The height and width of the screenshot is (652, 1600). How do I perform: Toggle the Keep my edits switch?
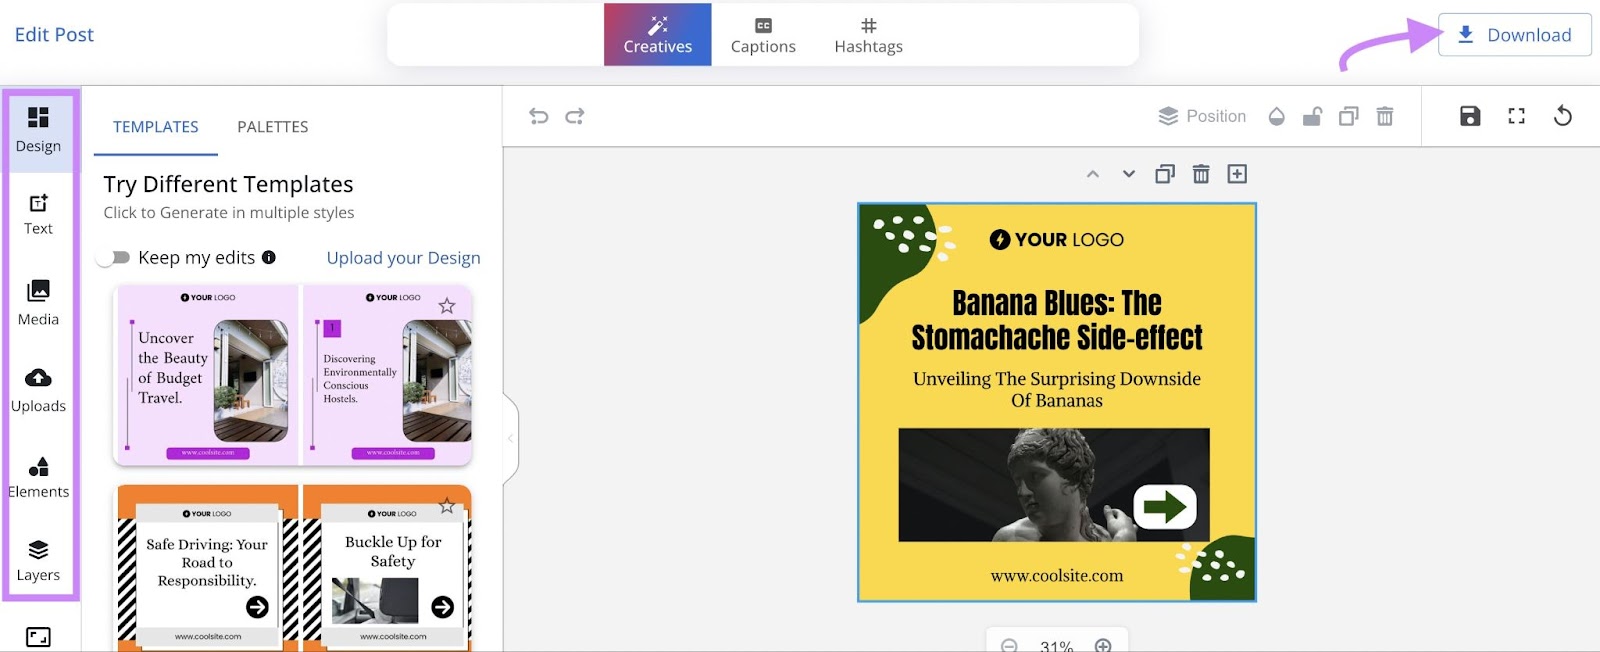[115, 258]
